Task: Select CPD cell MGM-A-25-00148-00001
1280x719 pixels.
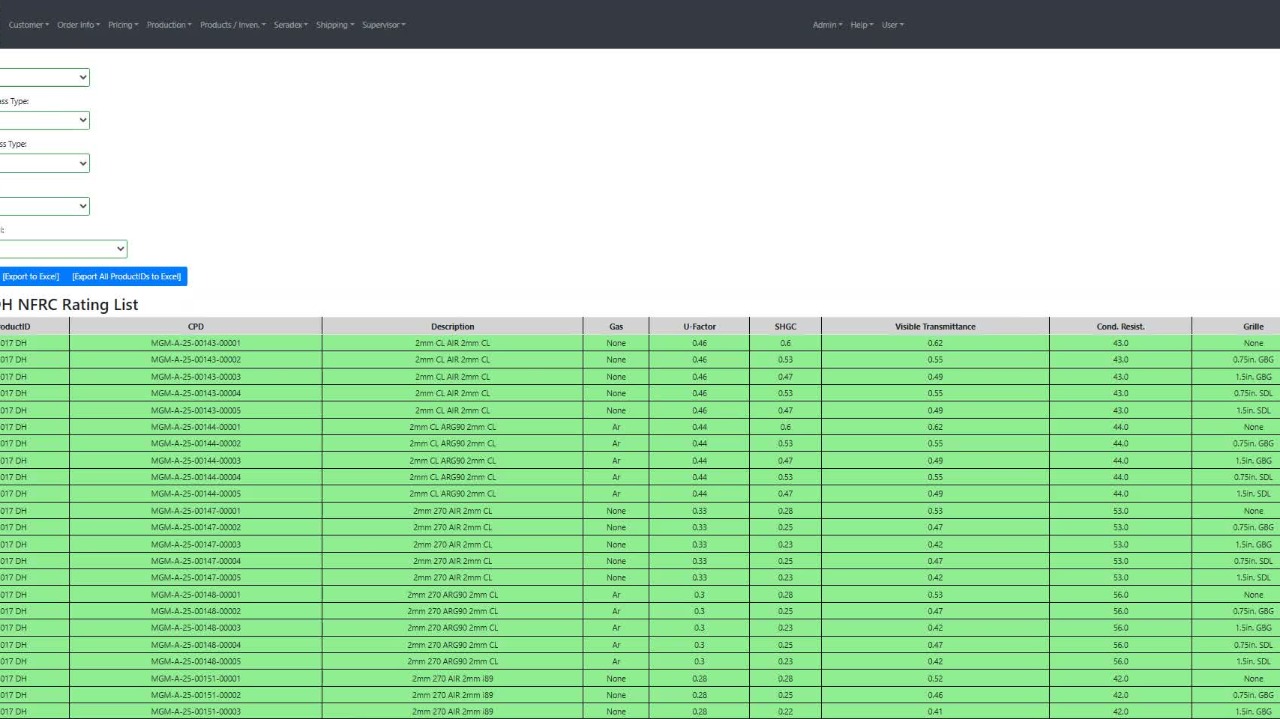Action: (196, 595)
